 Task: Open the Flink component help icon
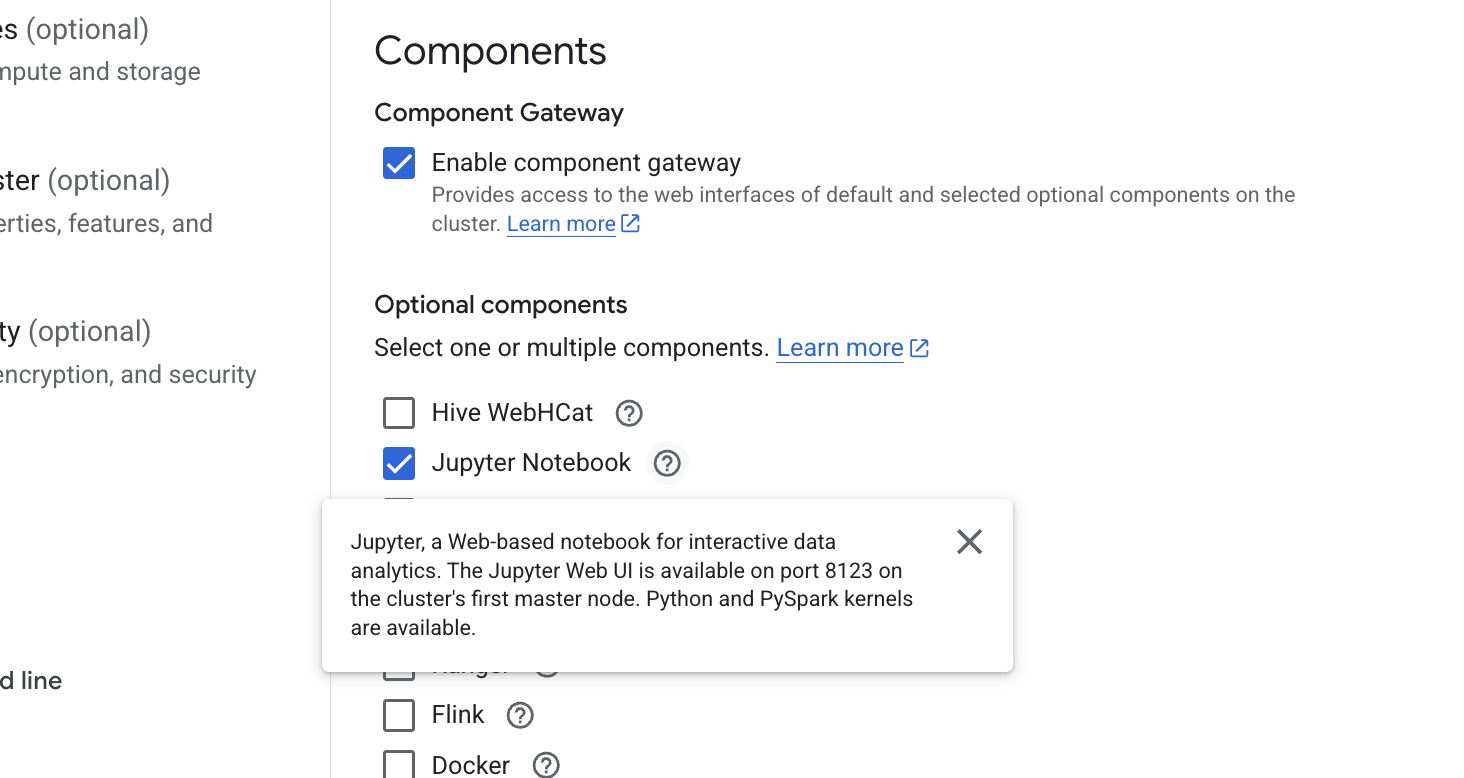tap(519, 715)
